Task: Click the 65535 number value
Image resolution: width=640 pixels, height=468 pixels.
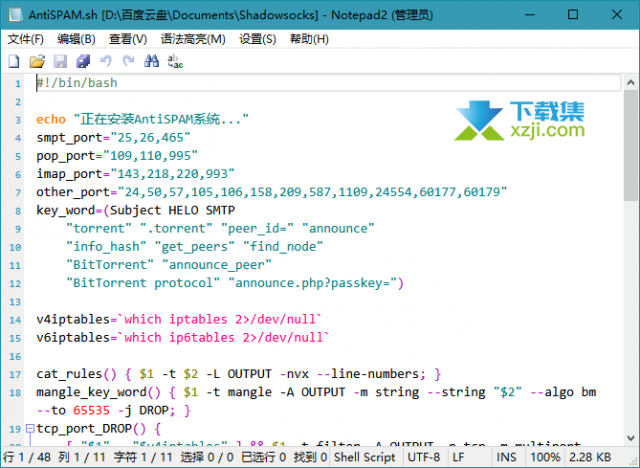Action: (x=91, y=410)
